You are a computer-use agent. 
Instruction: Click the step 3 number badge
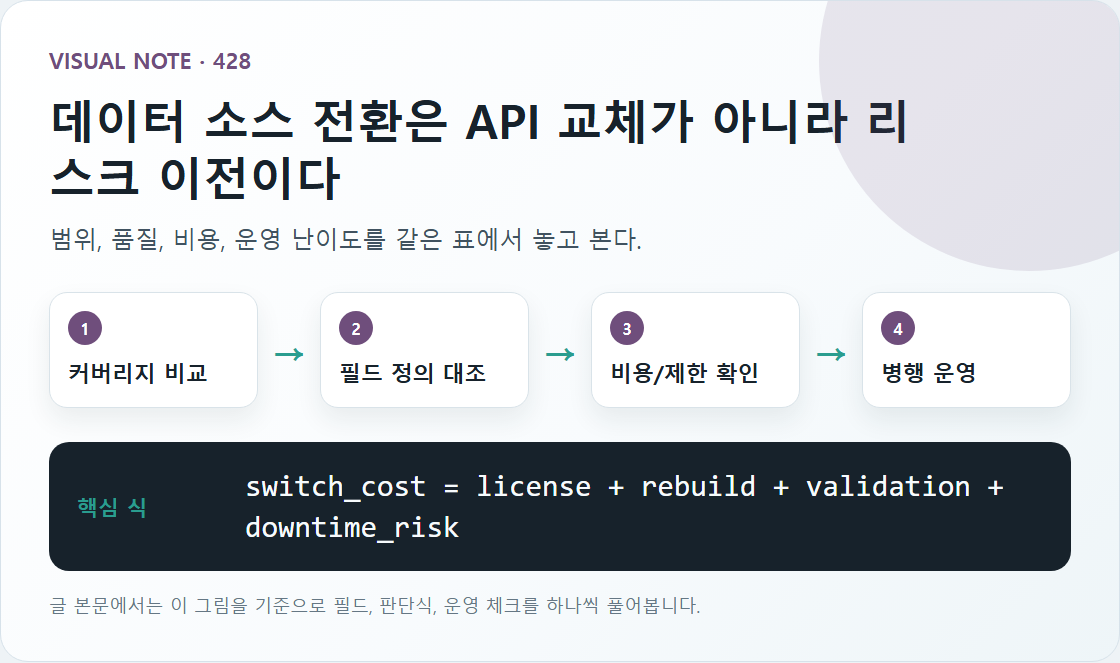[x=627, y=329]
